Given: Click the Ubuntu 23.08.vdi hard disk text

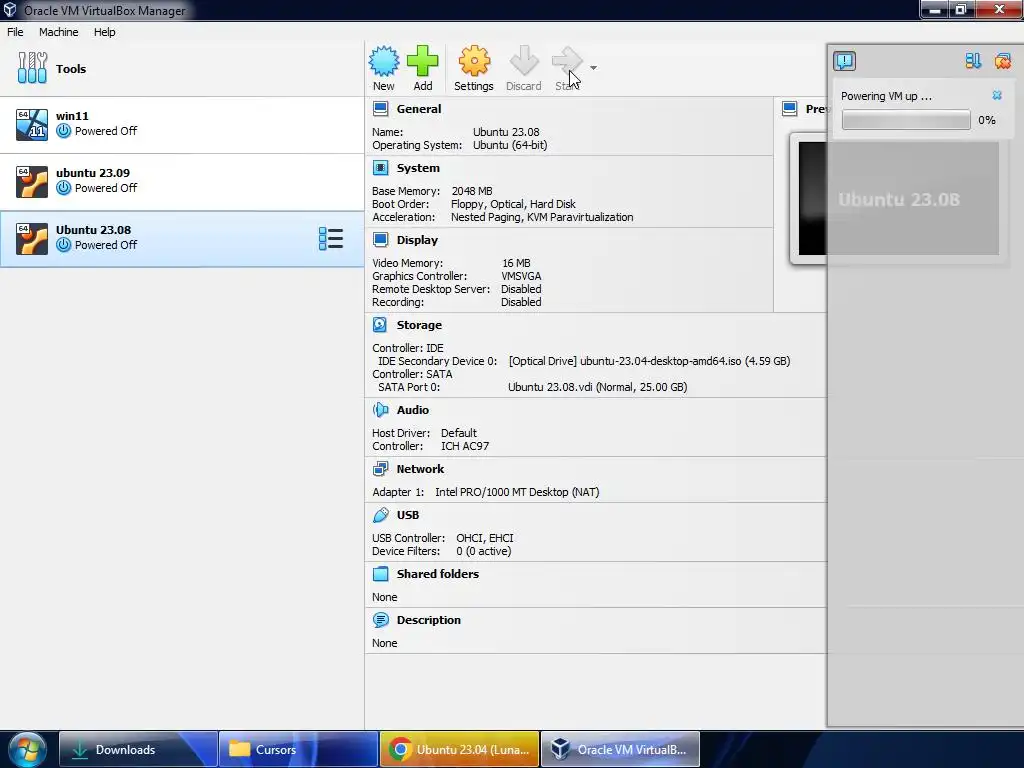Looking at the screenshot, I should pyautogui.click(x=598, y=387).
